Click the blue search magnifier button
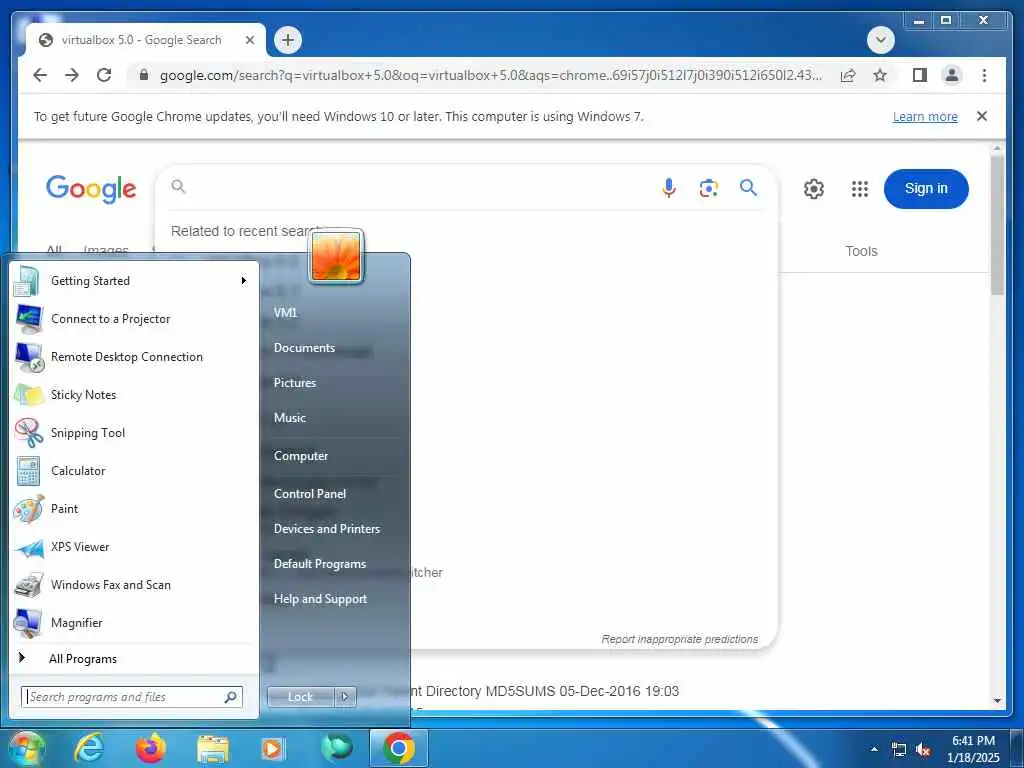The height and width of the screenshot is (768, 1024). 748,188
